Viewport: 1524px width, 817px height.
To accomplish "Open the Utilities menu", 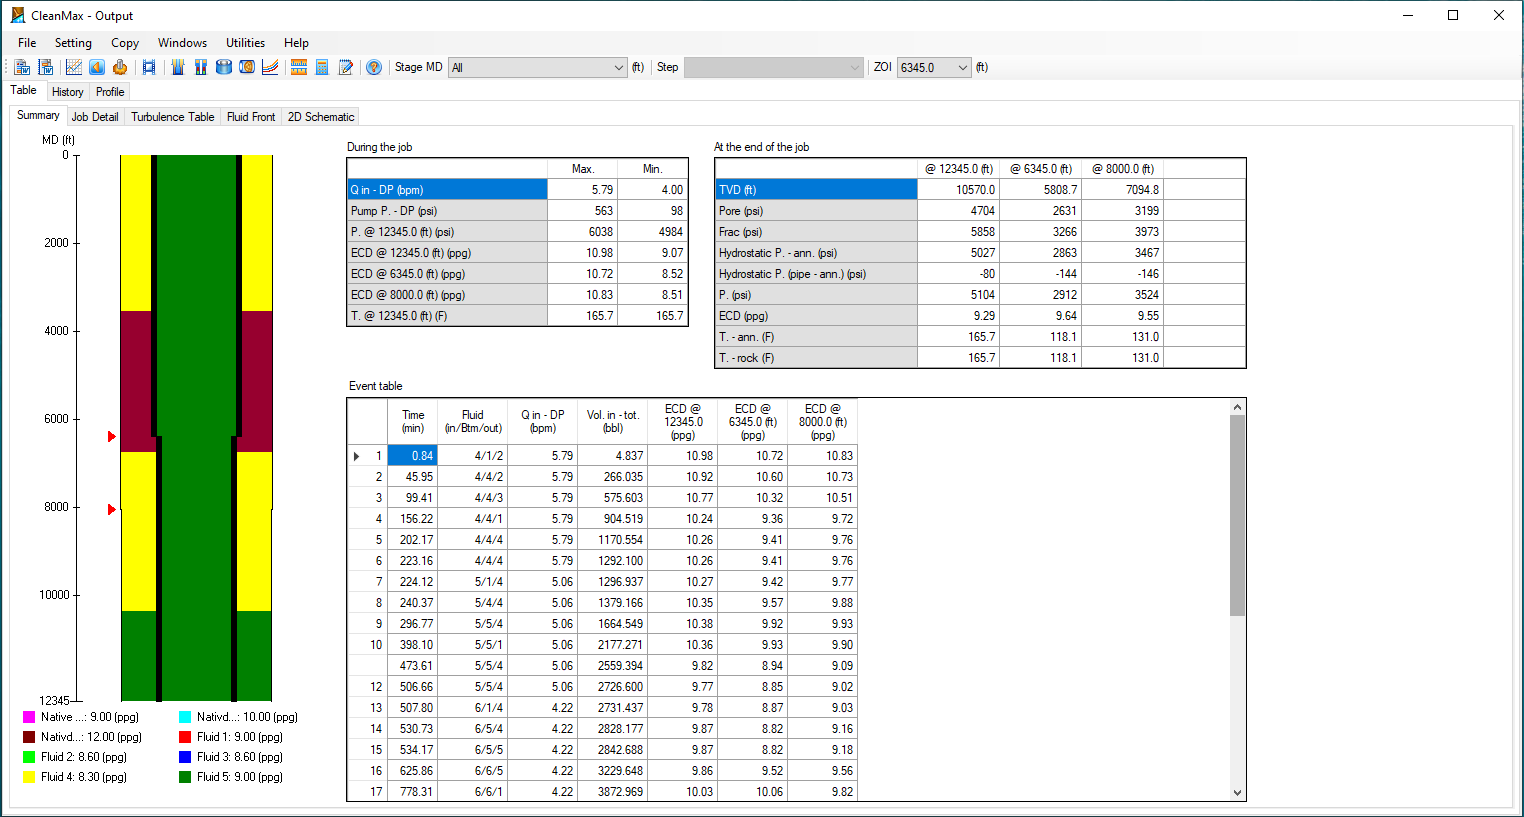I will [245, 43].
